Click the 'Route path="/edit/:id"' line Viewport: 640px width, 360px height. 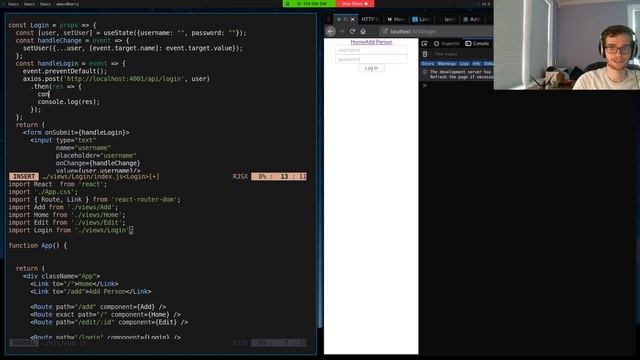point(109,322)
